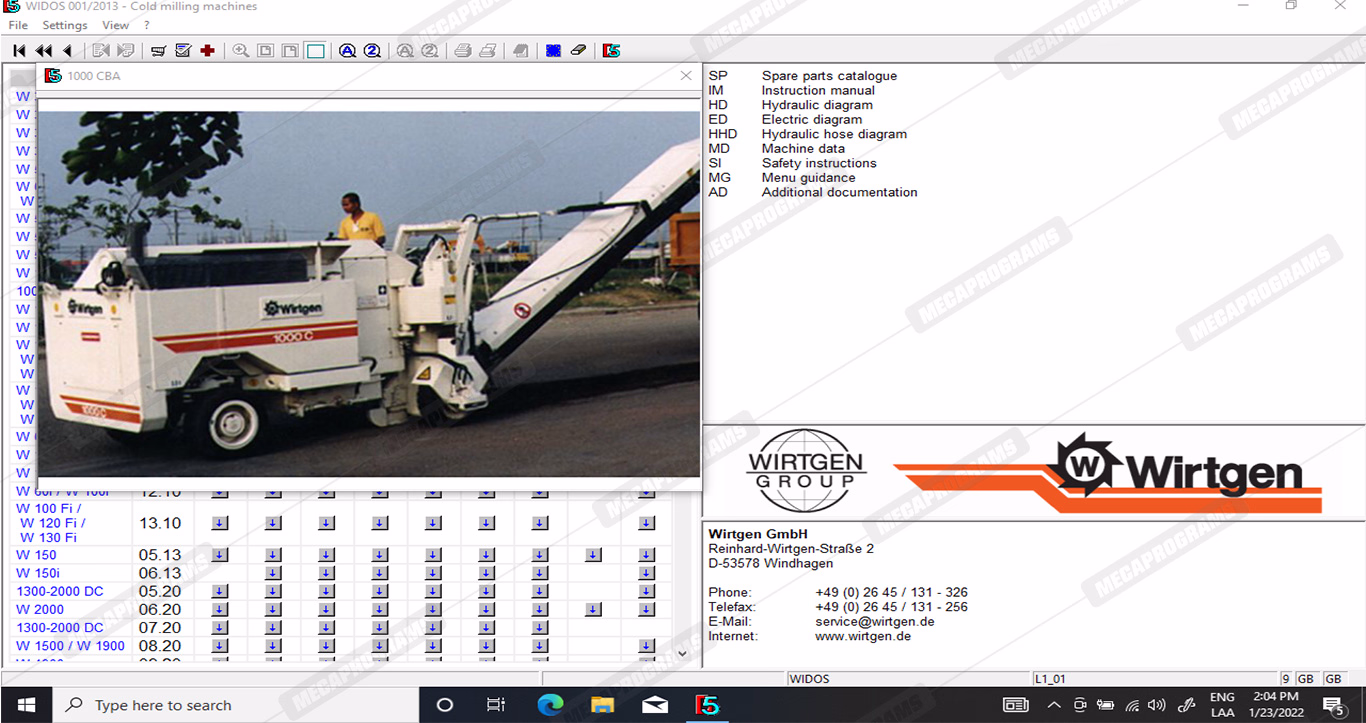This screenshot has height=723, width=1366.
Task: Open the Settings menu
Action: click(x=65, y=25)
